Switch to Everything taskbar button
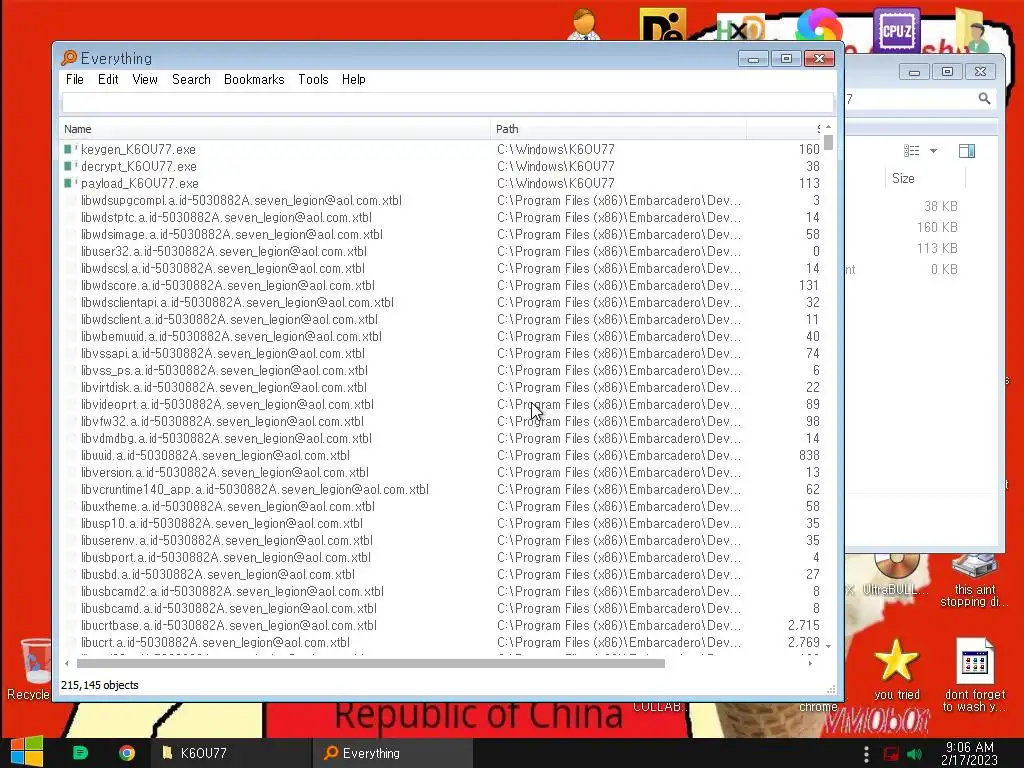This screenshot has height=768, width=1024. 392,753
